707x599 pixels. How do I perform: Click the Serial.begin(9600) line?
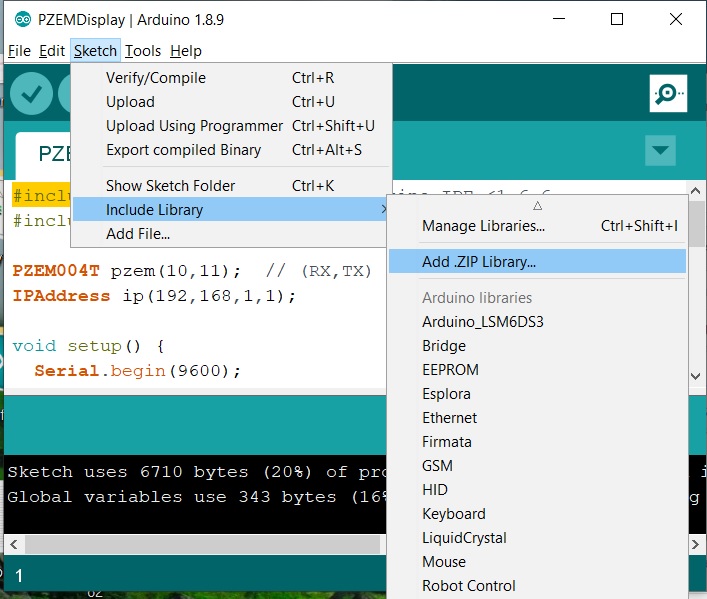(138, 371)
